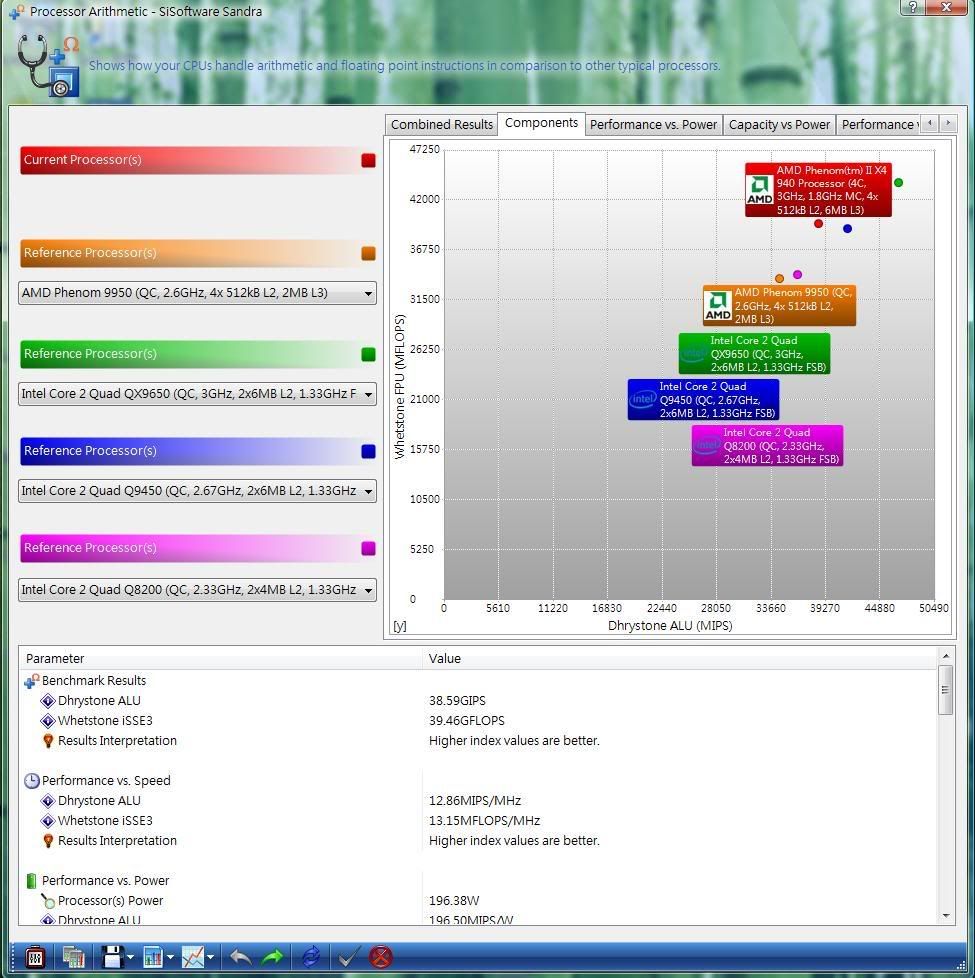Image resolution: width=975 pixels, height=978 pixels.
Task: Click the Intel logo on Q8200 chart label
Action: (x=707, y=445)
